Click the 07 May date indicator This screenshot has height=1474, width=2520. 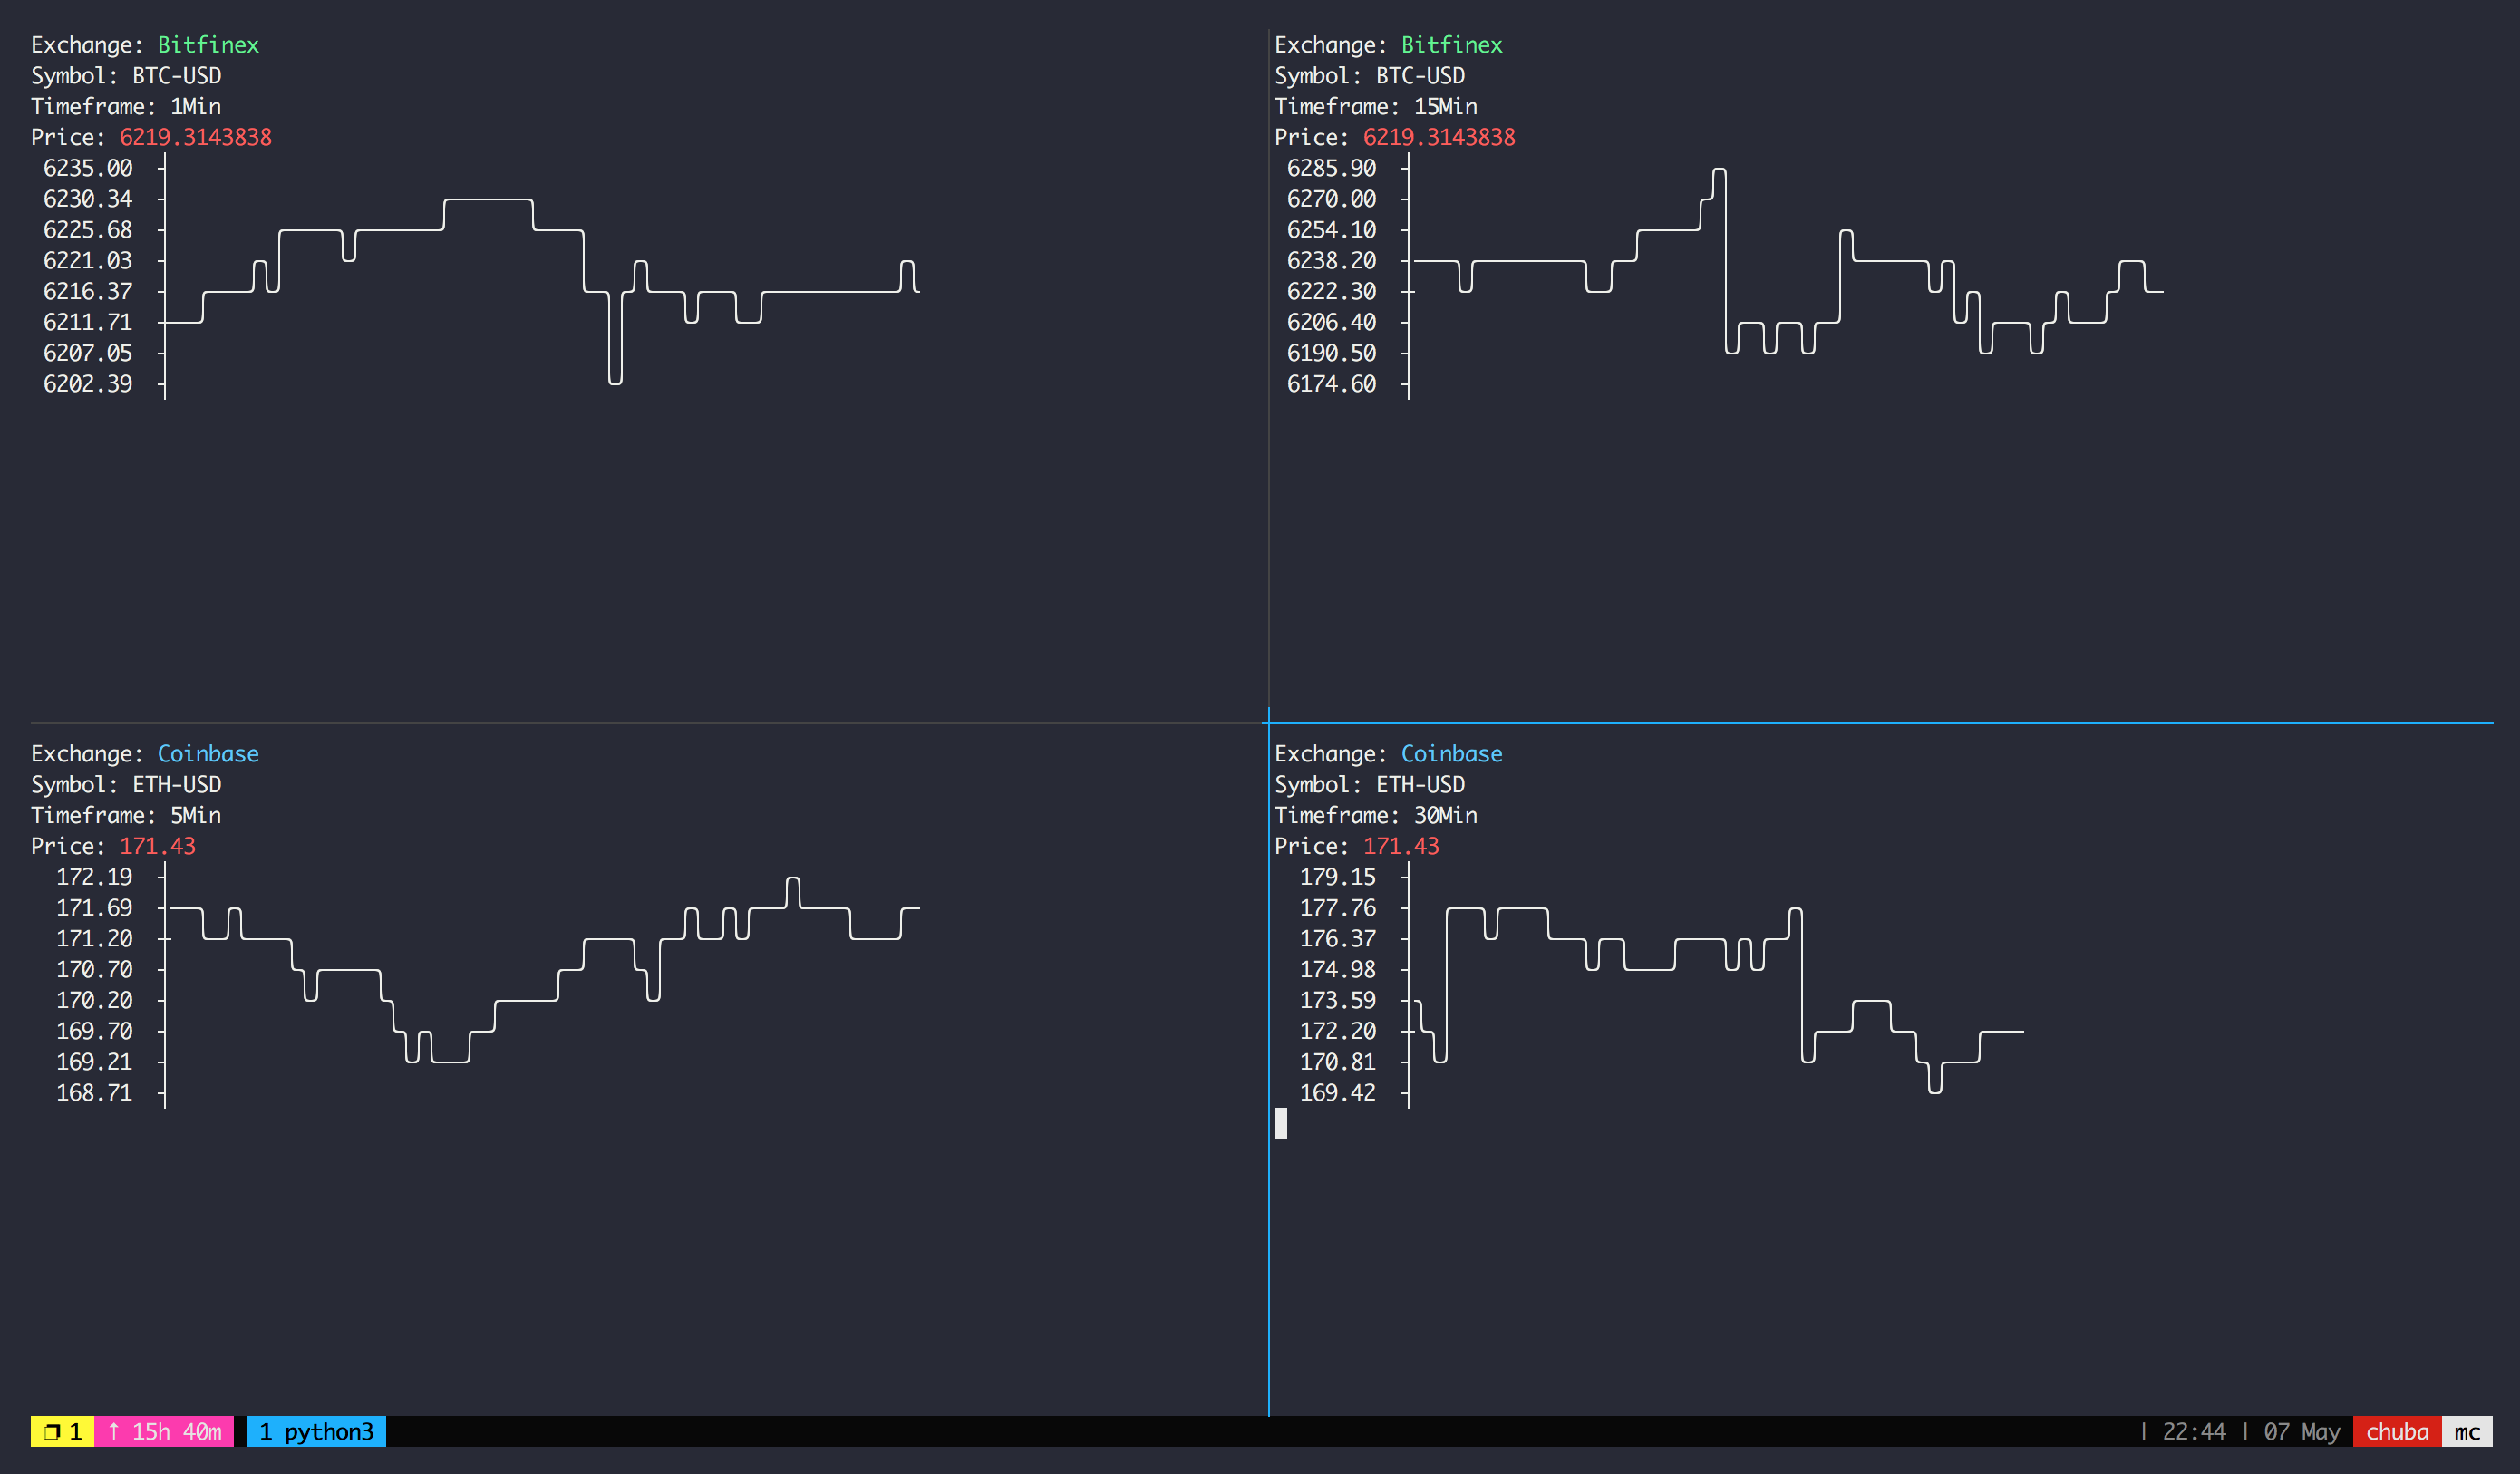tap(2301, 1431)
